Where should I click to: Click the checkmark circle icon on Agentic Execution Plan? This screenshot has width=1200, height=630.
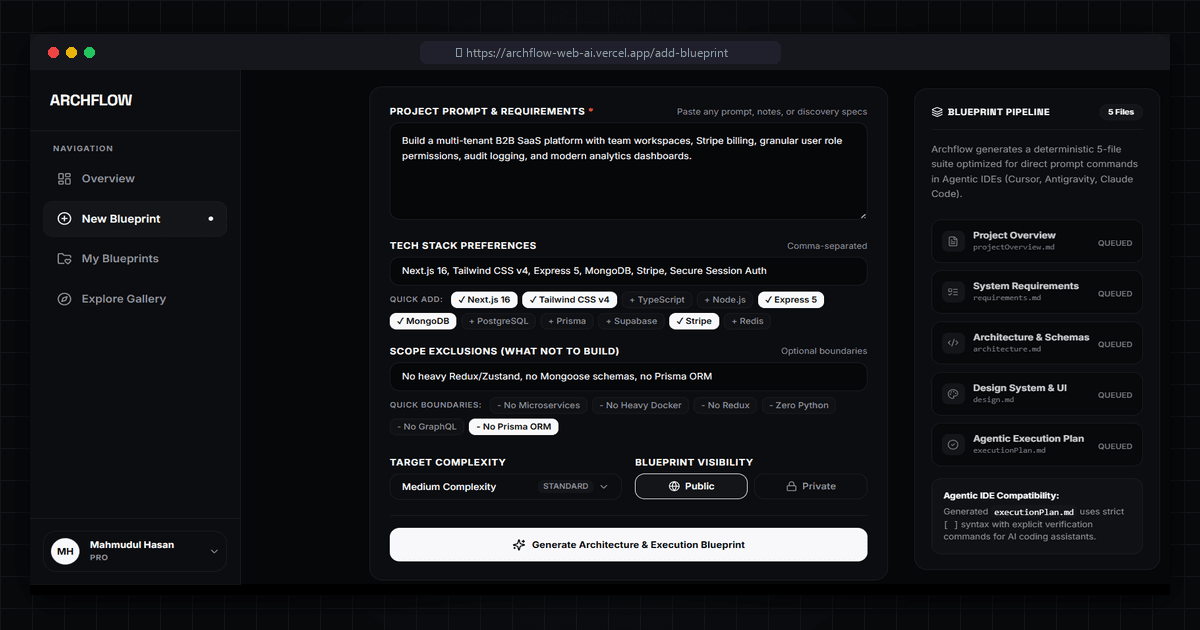click(x=952, y=444)
